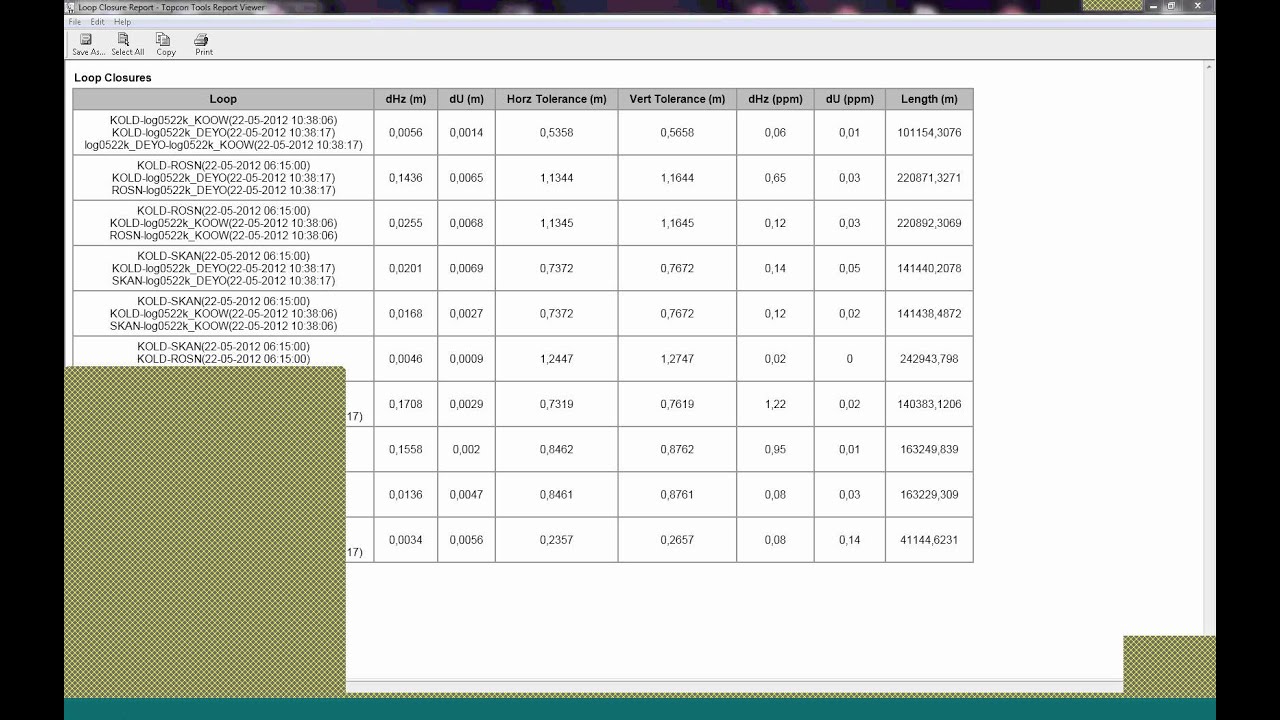The height and width of the screenshot is (720, 1280).
Task: Click dHz ppm value 0,95
Action: pos(775,449)
